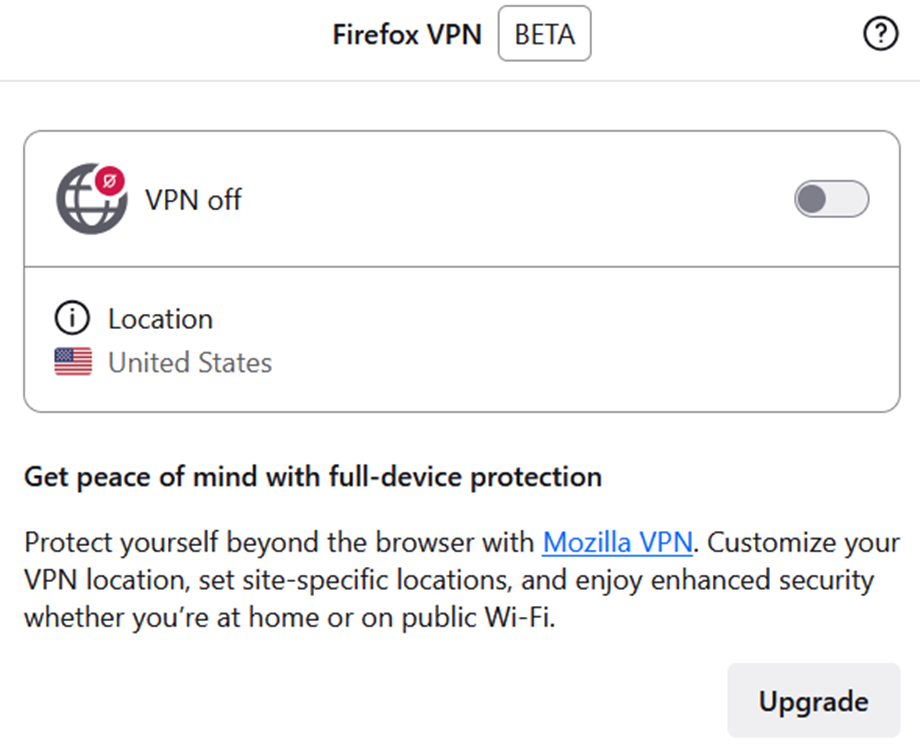Click the "full-device protection" heading words
Viewport: 920px width, 756px height.
click(465, 477)
